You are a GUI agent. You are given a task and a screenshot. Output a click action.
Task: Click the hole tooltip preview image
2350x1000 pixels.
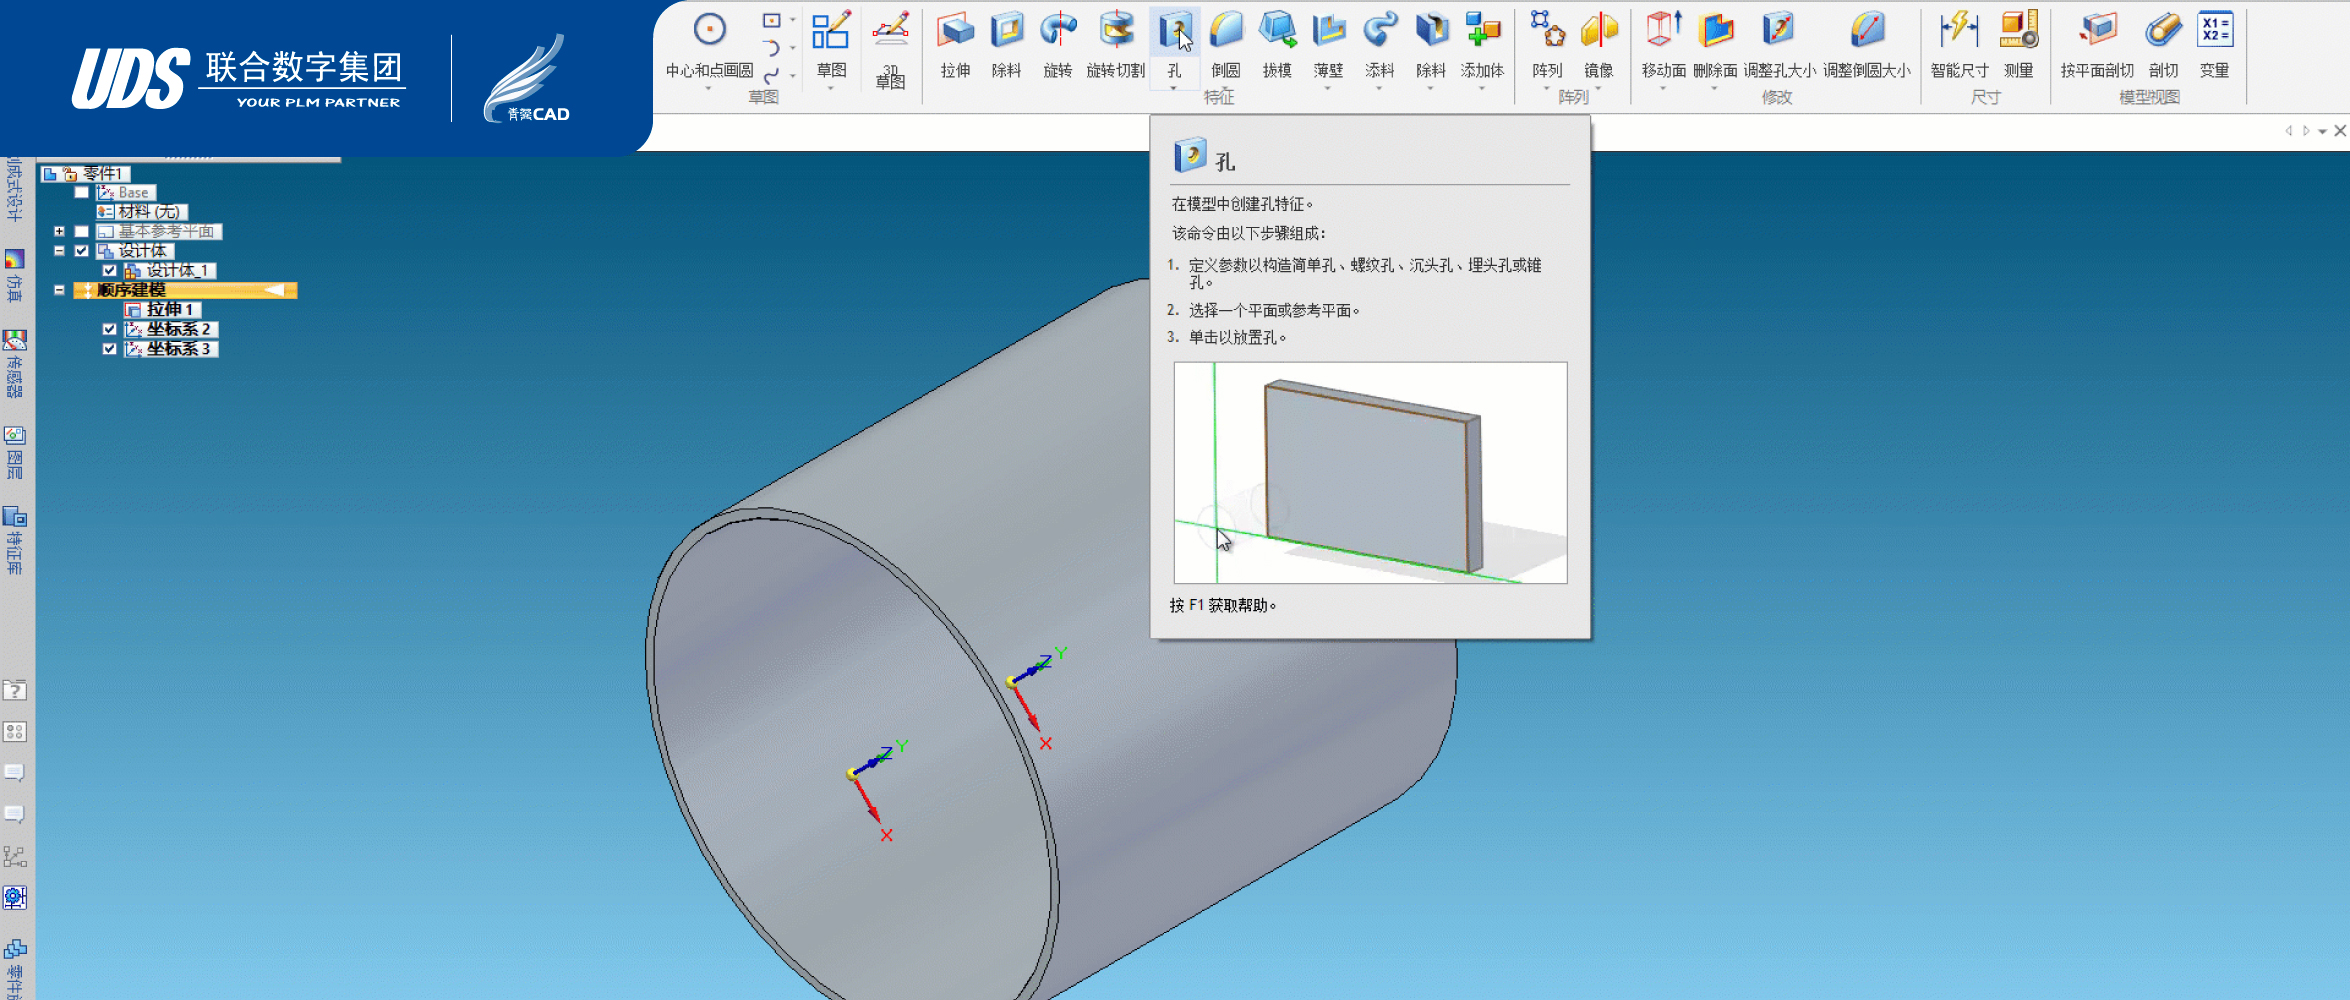[1370, 473]
